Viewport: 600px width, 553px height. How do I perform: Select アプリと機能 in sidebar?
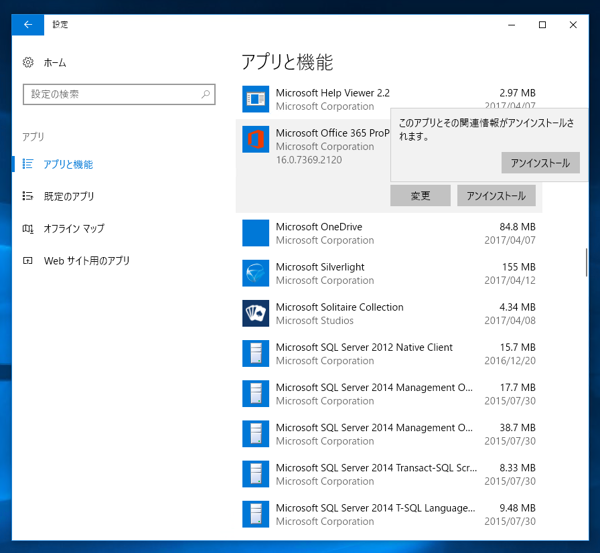pyautogui.click(x=68, y=164)
